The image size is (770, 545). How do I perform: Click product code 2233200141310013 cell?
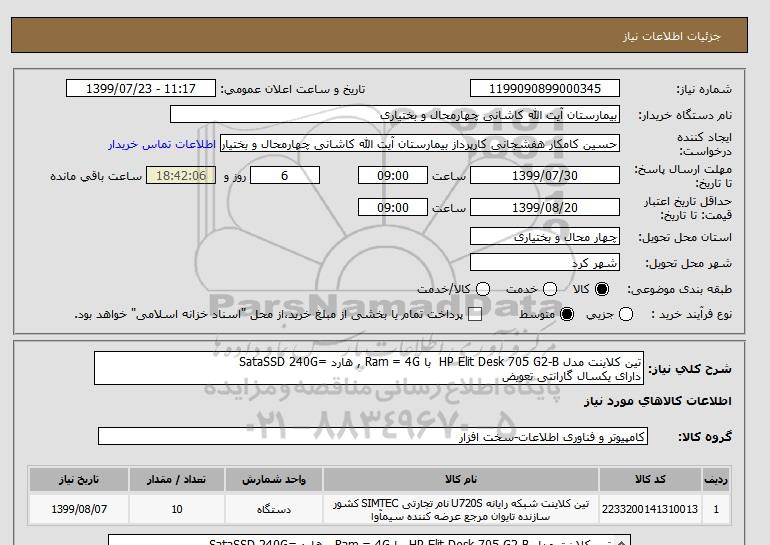coord(650,509)
